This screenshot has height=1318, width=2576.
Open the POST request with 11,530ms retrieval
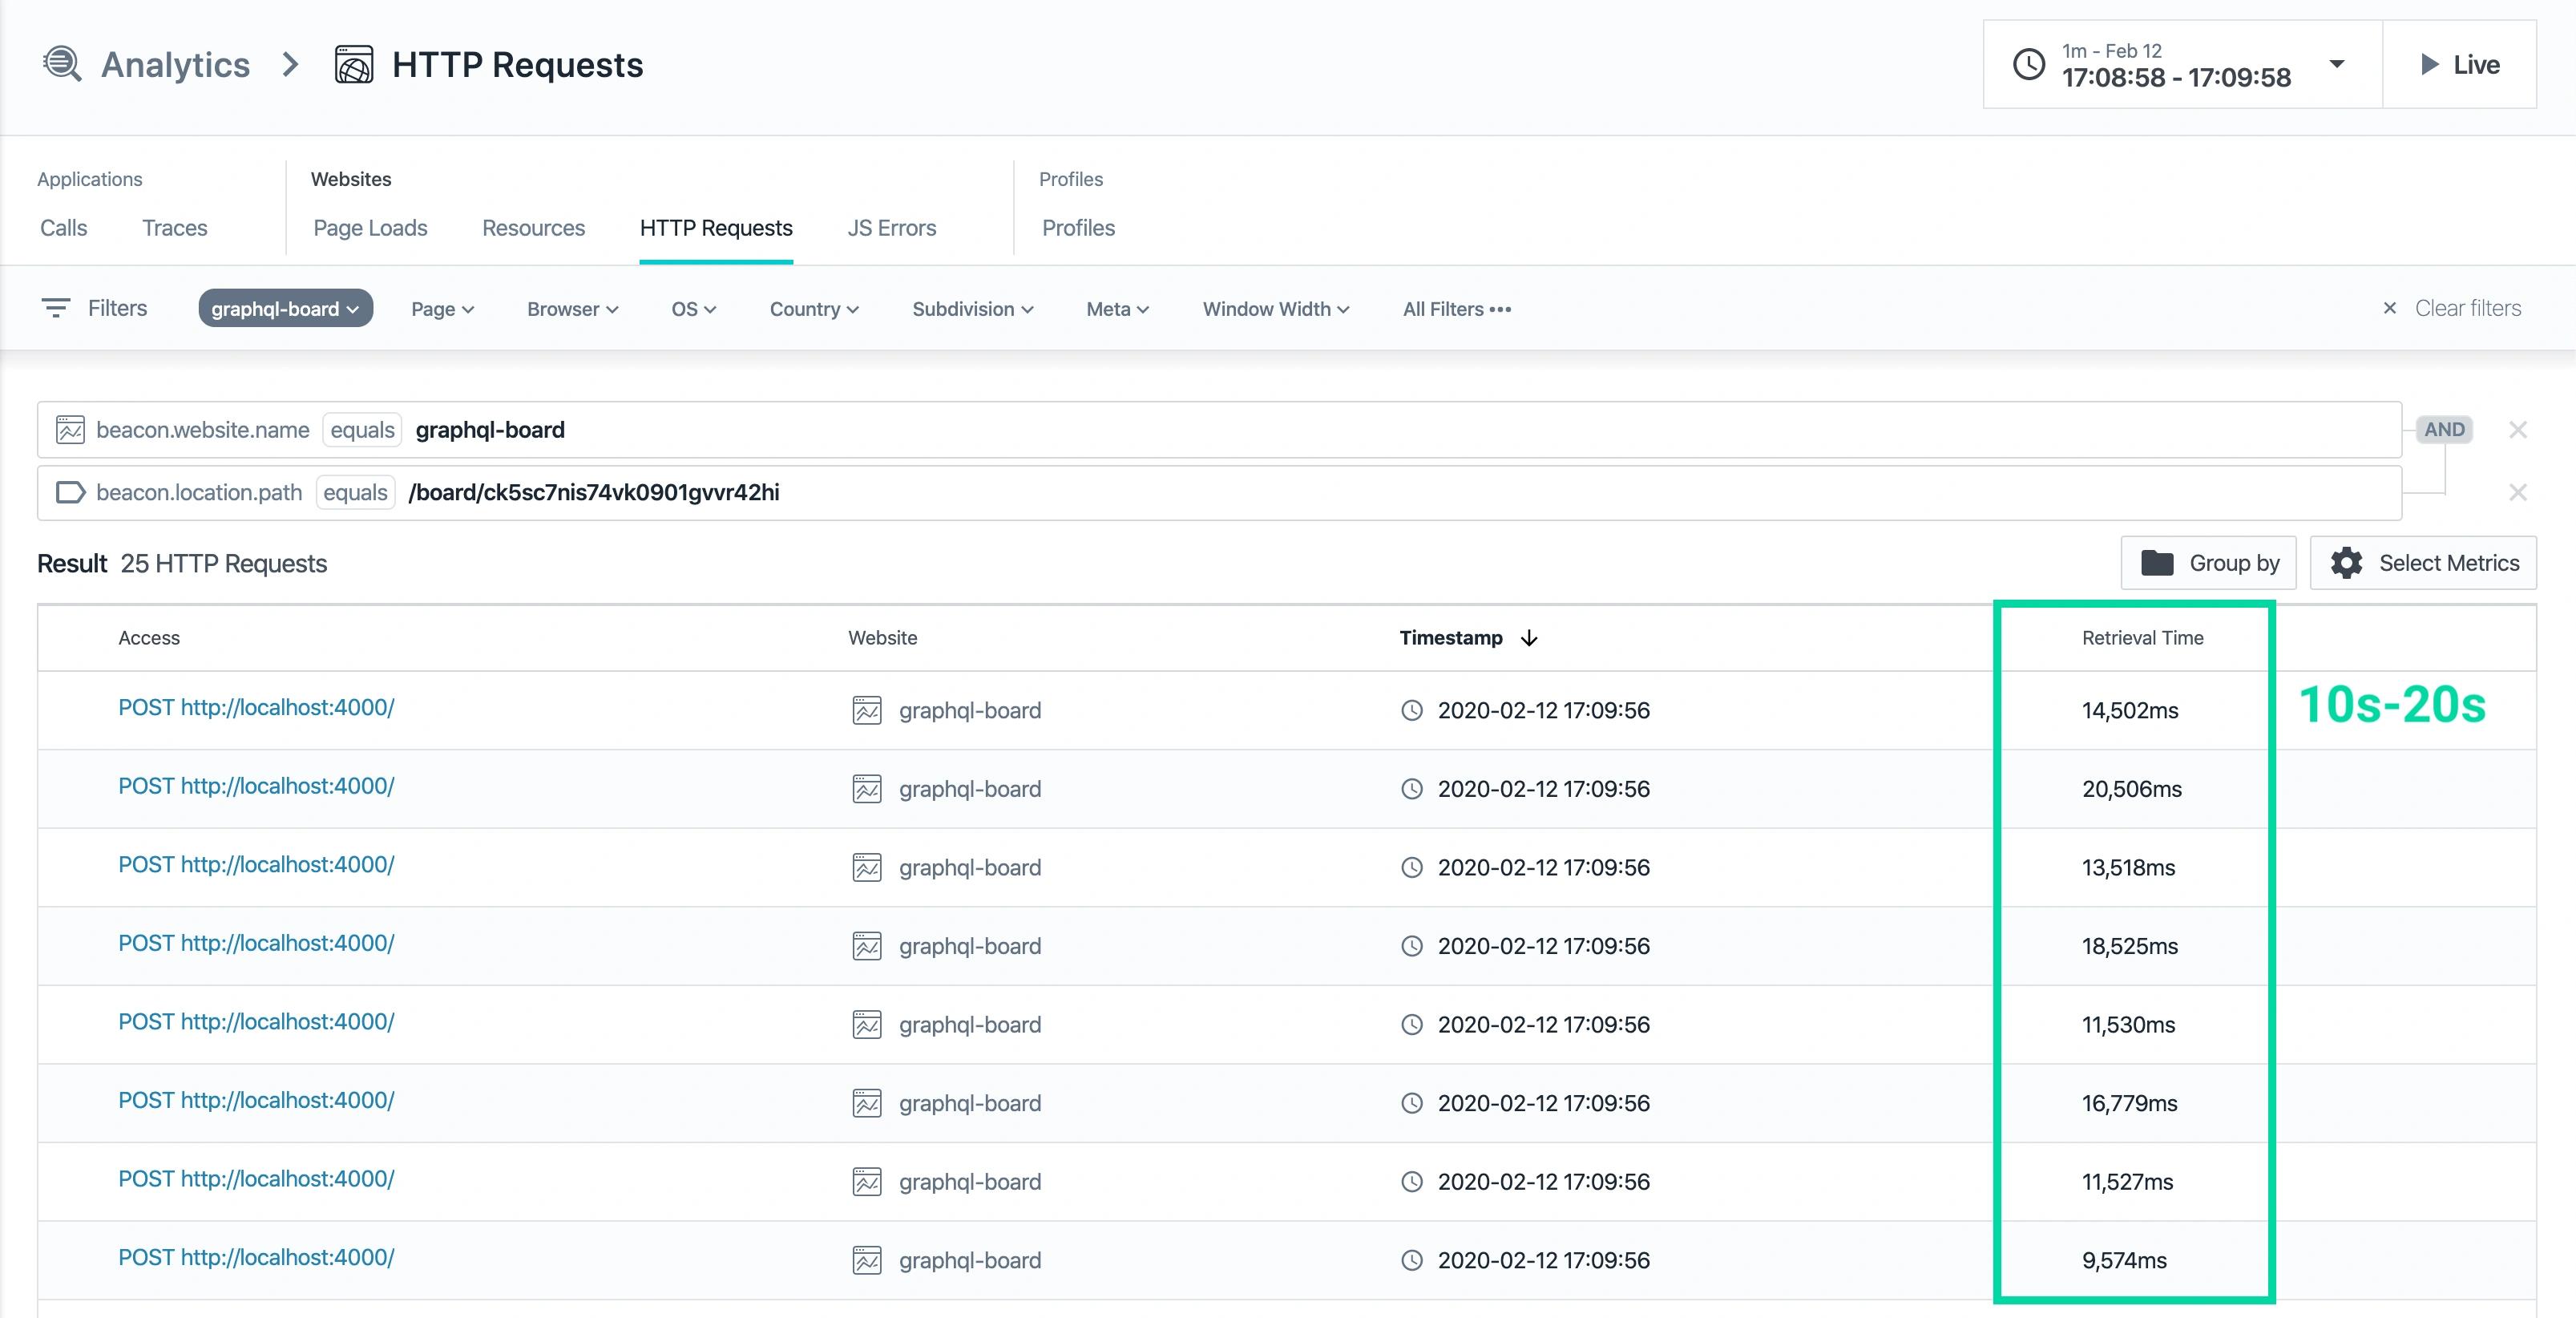pos(256,1022)
